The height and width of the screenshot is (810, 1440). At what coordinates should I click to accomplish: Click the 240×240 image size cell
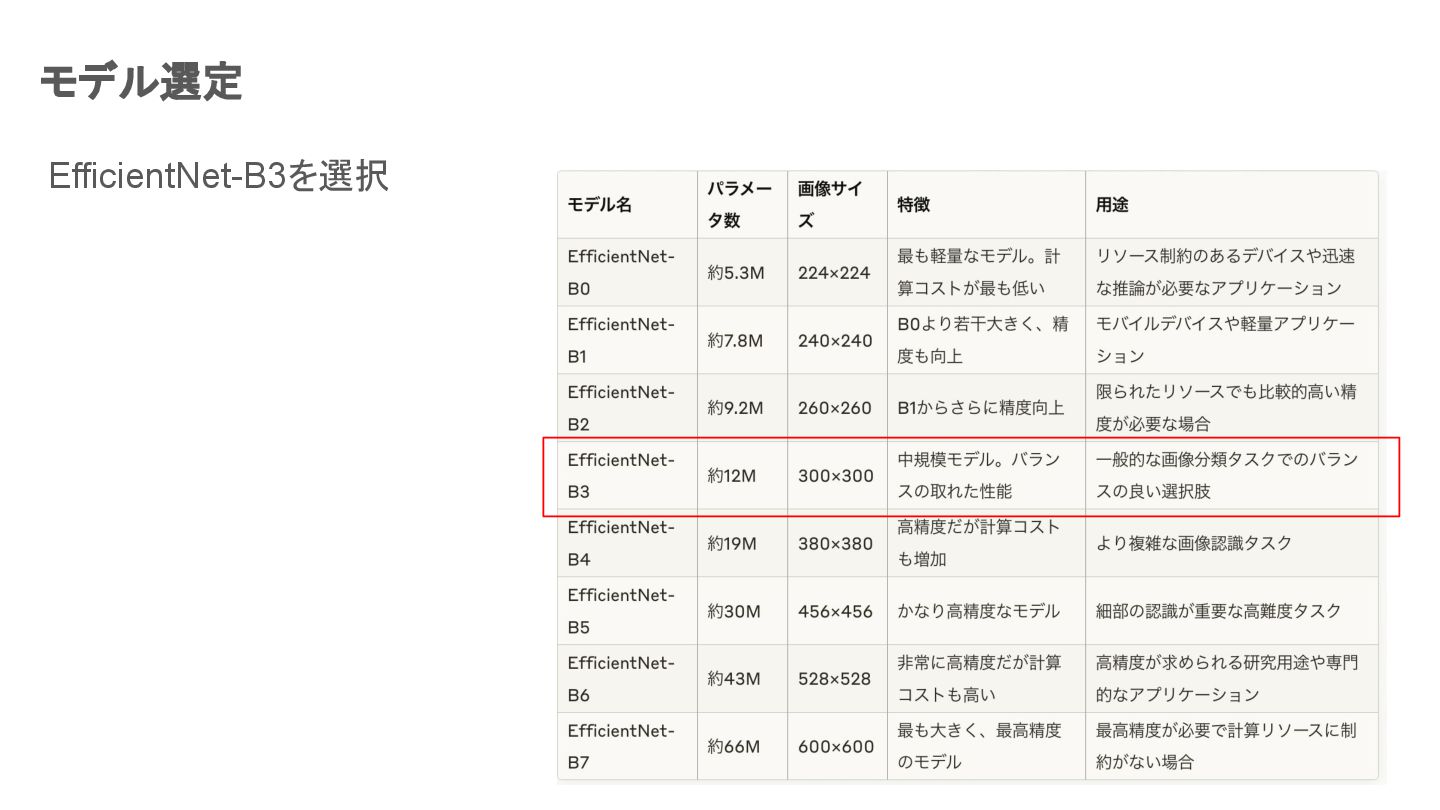pyautogui.click(x=835, y=340)
